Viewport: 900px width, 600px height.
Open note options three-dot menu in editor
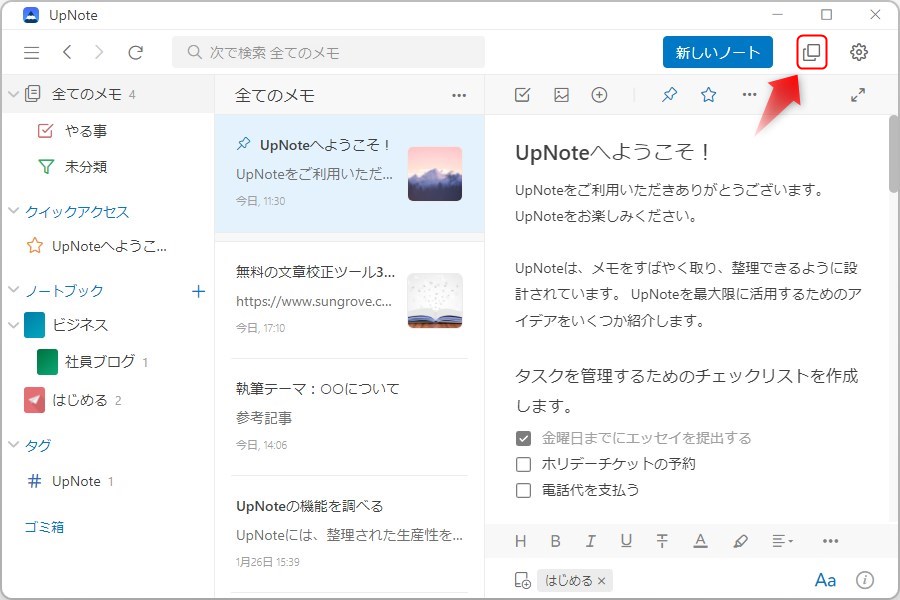click(x=750, y=94)
